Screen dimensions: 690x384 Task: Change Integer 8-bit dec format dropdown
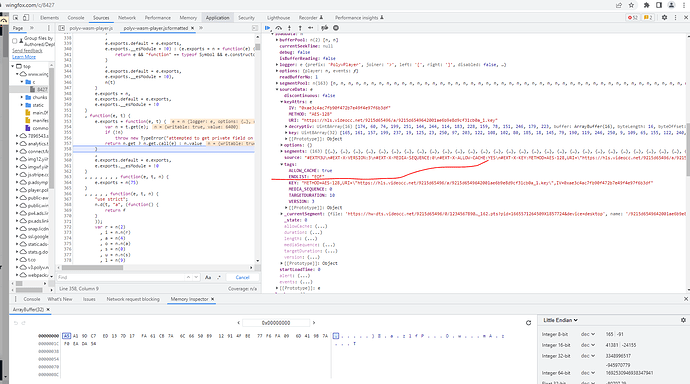[x=588, y=334]
